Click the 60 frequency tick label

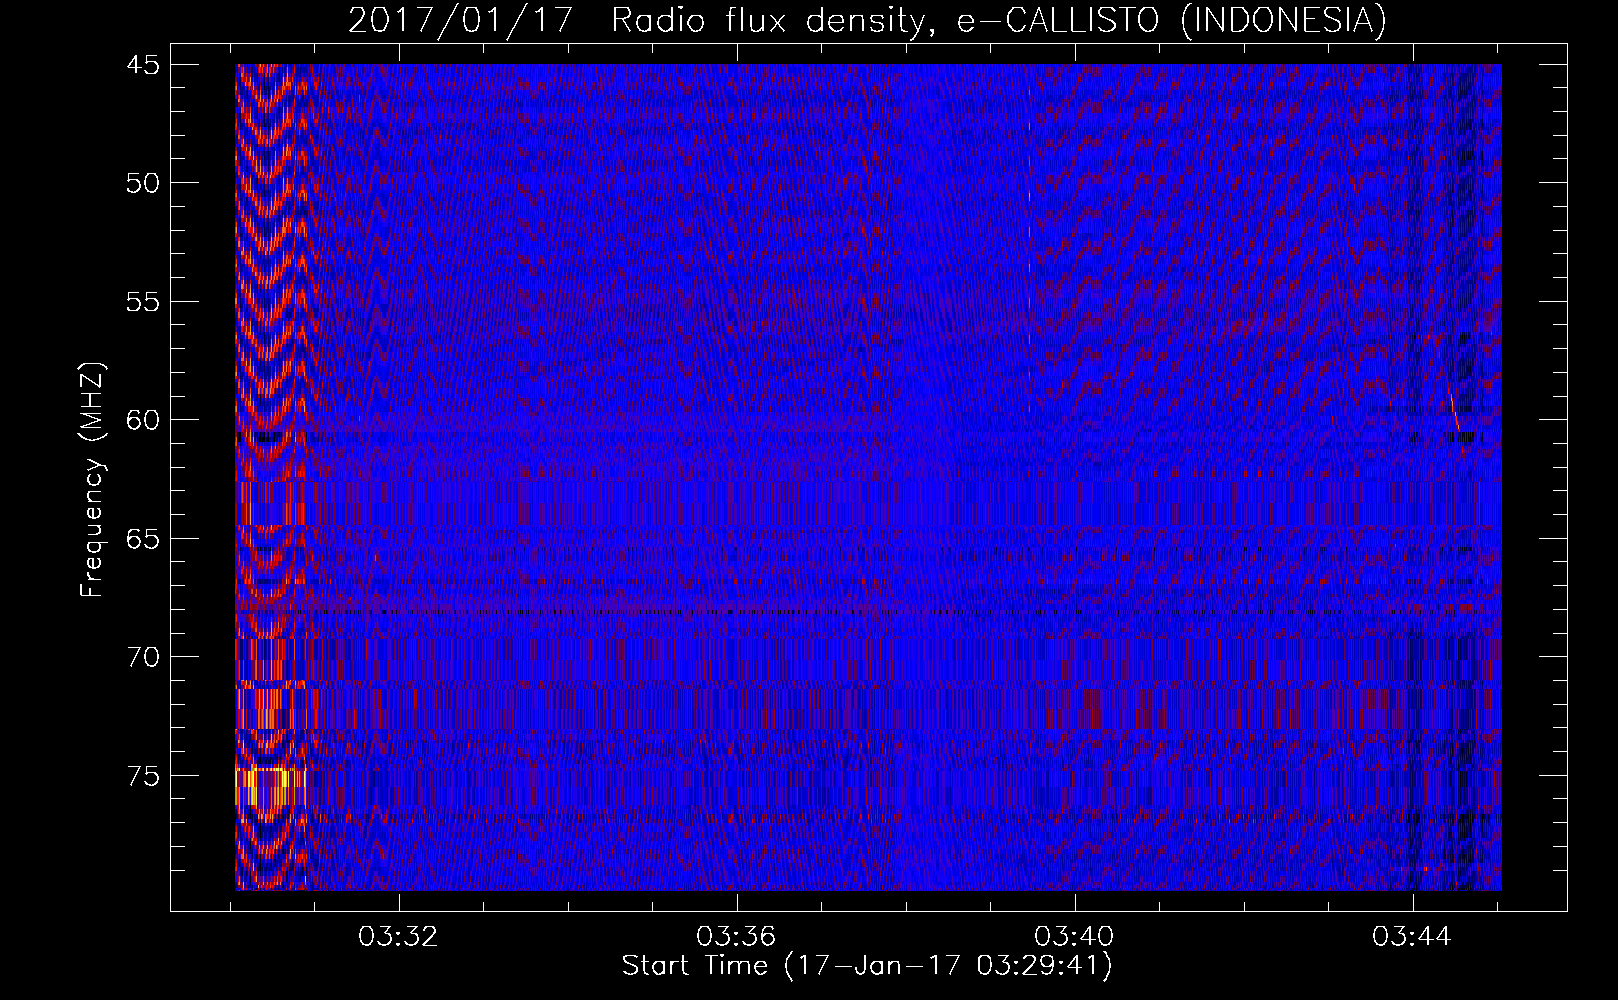click(x=143, y=420)
